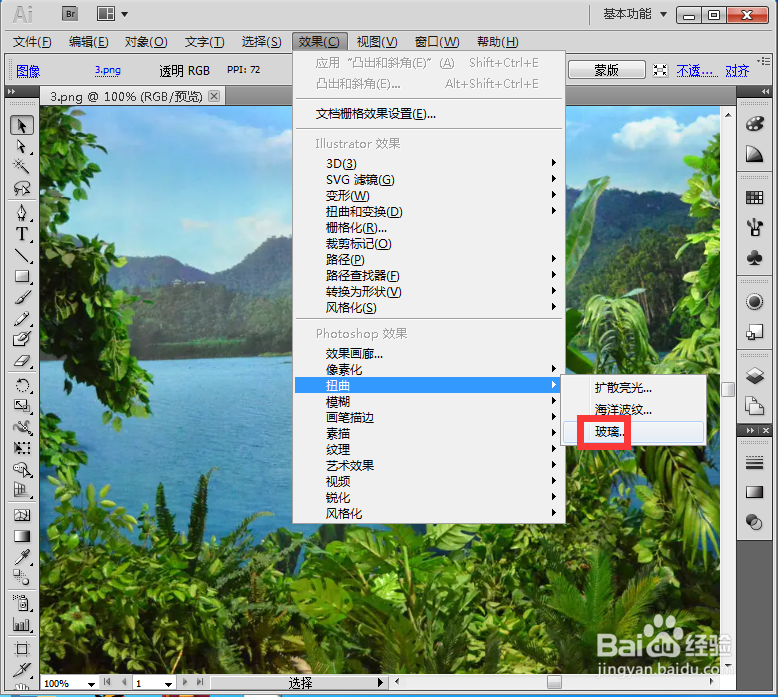The height and width of the screenshot is (697, 778).
Task: Select the Direct Selection tool
Action: (x=22, y=146)
